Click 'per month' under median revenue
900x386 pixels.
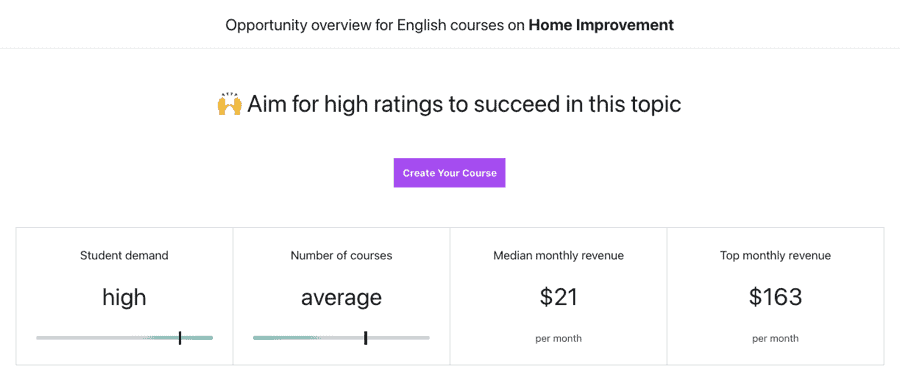(x=558, y=338)
